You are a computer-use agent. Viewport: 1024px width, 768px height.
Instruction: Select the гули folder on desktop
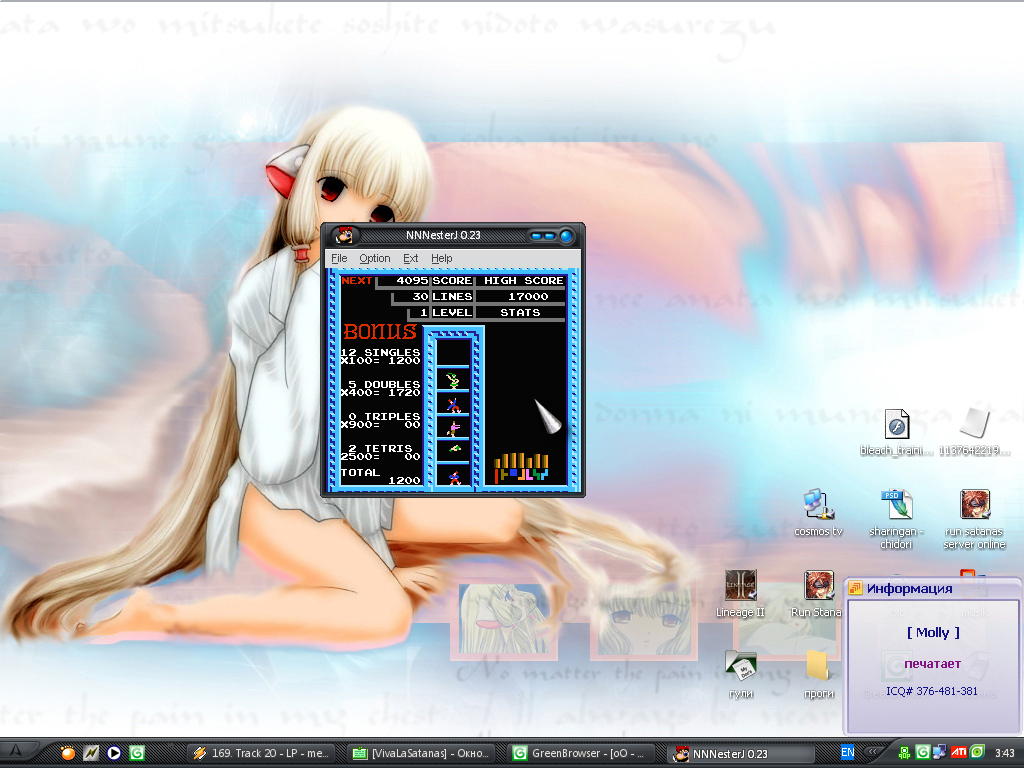[741, 675]
